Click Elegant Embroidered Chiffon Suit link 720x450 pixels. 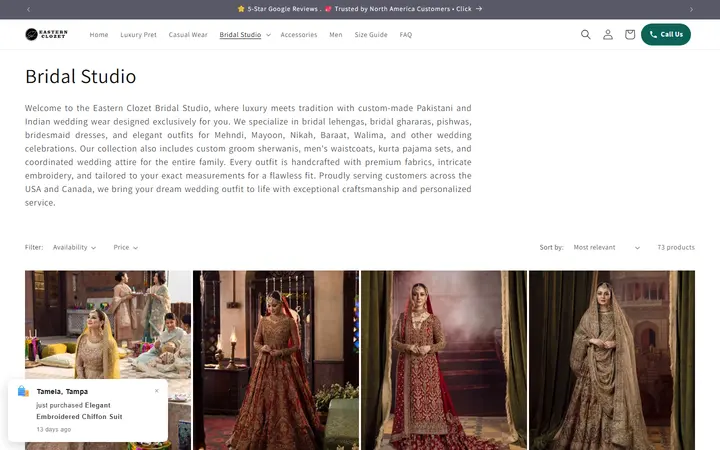point(79,411)
